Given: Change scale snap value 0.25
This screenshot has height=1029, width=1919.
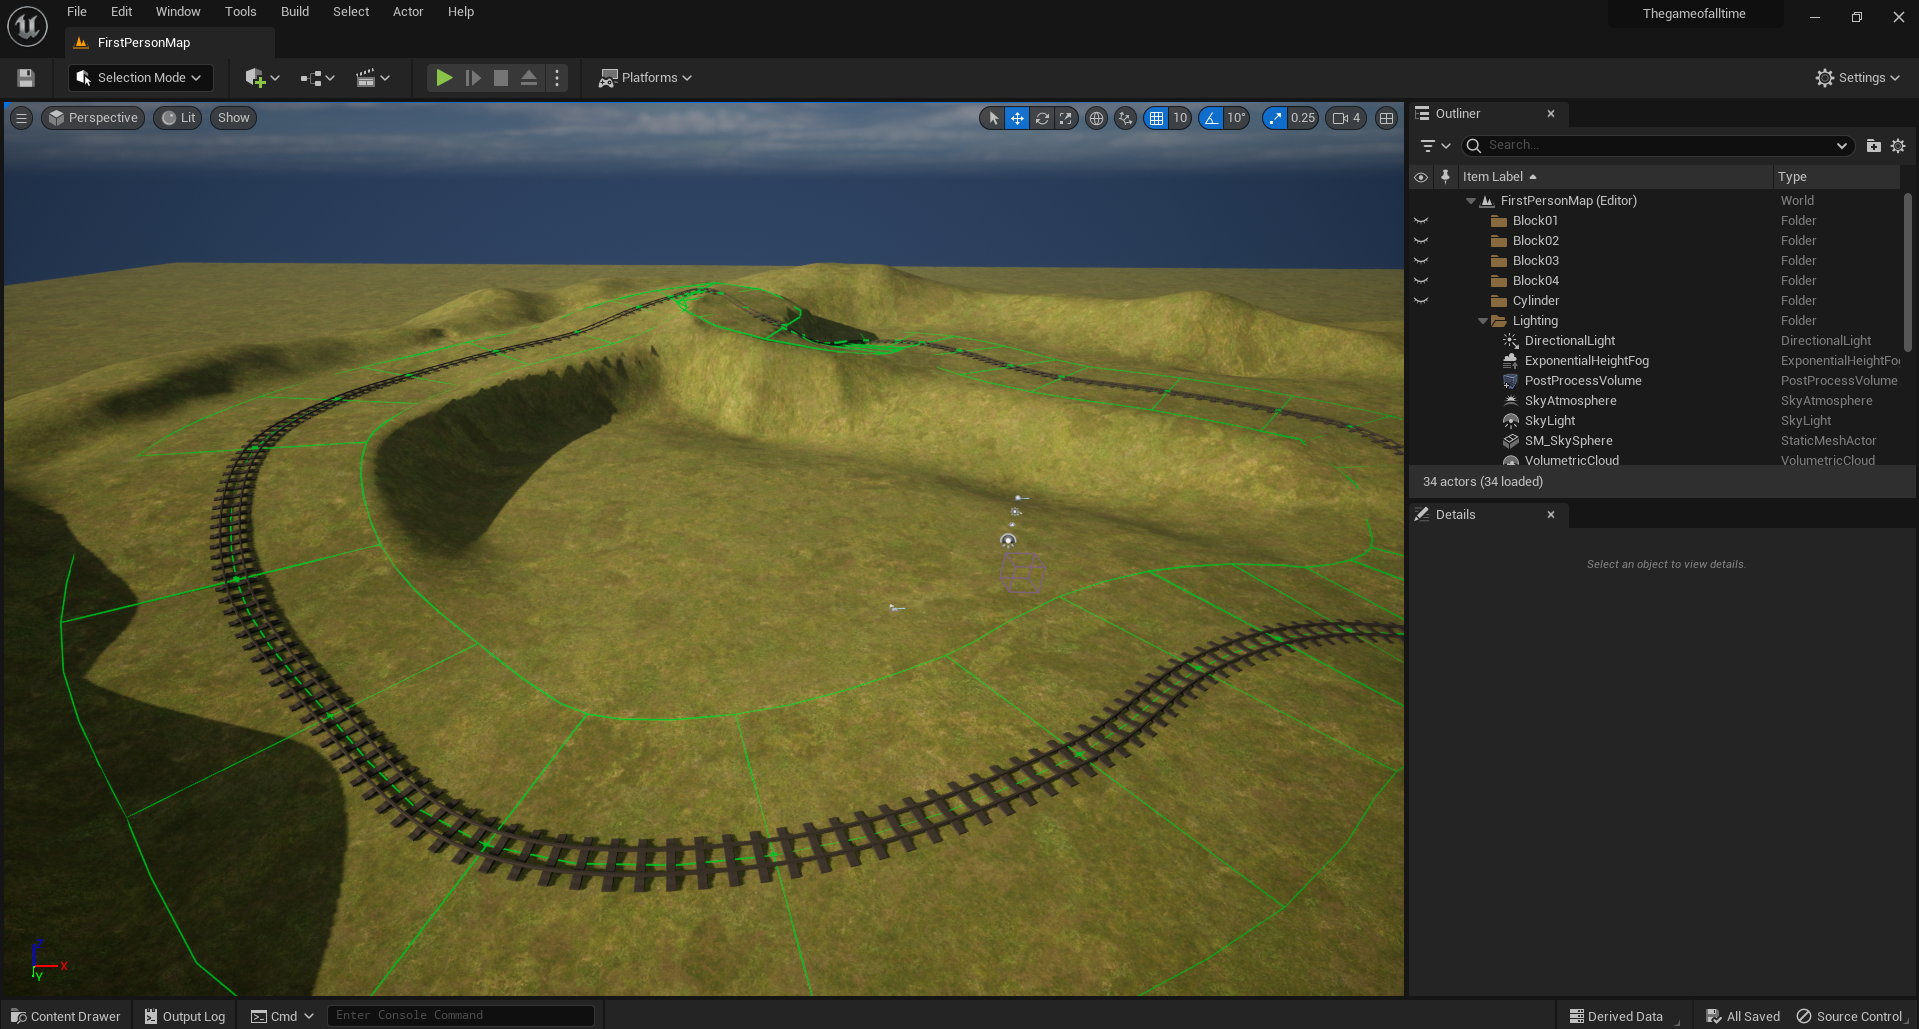Looking at the screenshot, I should (1303, 118).
